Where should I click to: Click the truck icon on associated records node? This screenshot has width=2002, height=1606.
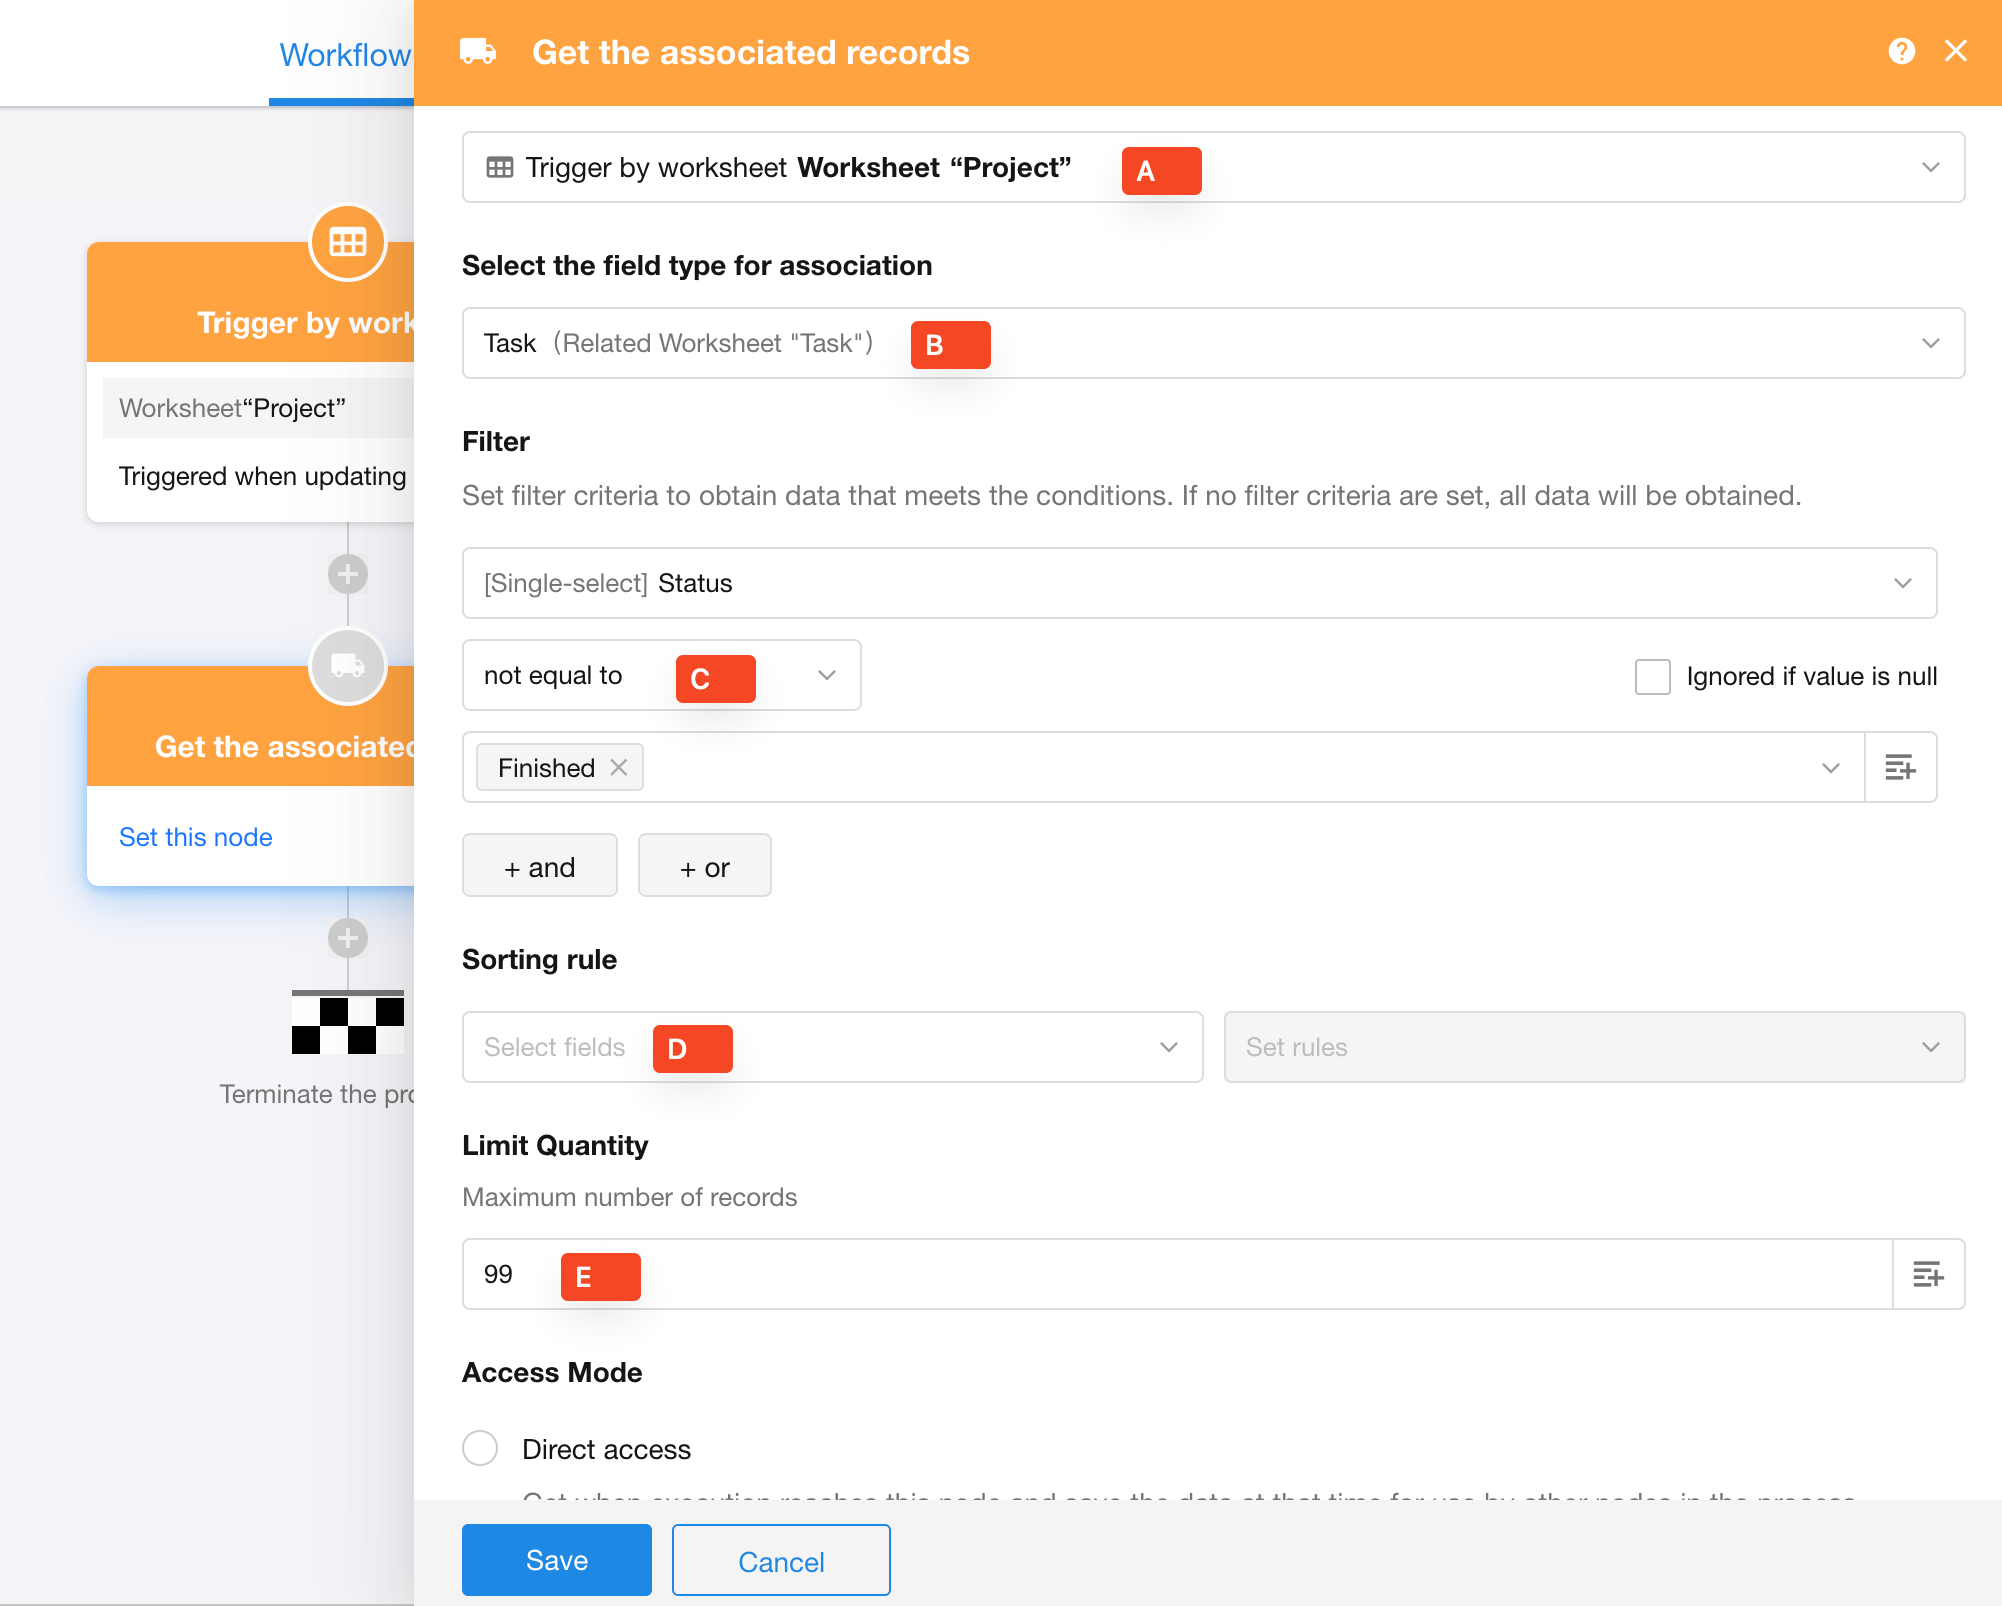(x=348, y=666)
